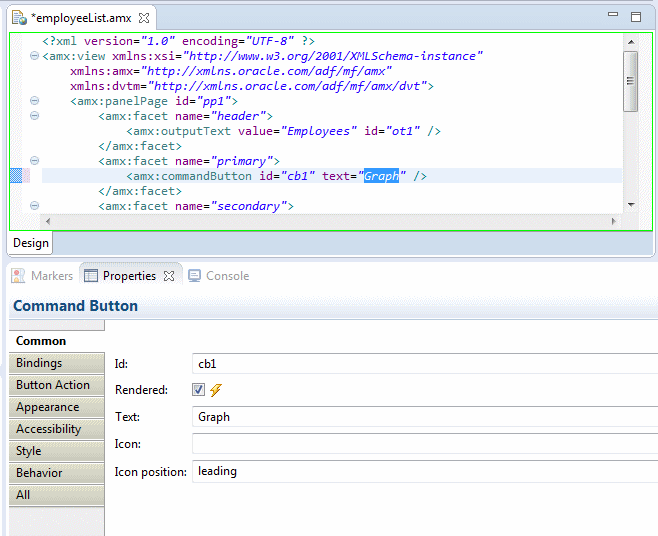Click the Text field containing Graph
This screenshot has width=658, height=536.
click(425, 417)
